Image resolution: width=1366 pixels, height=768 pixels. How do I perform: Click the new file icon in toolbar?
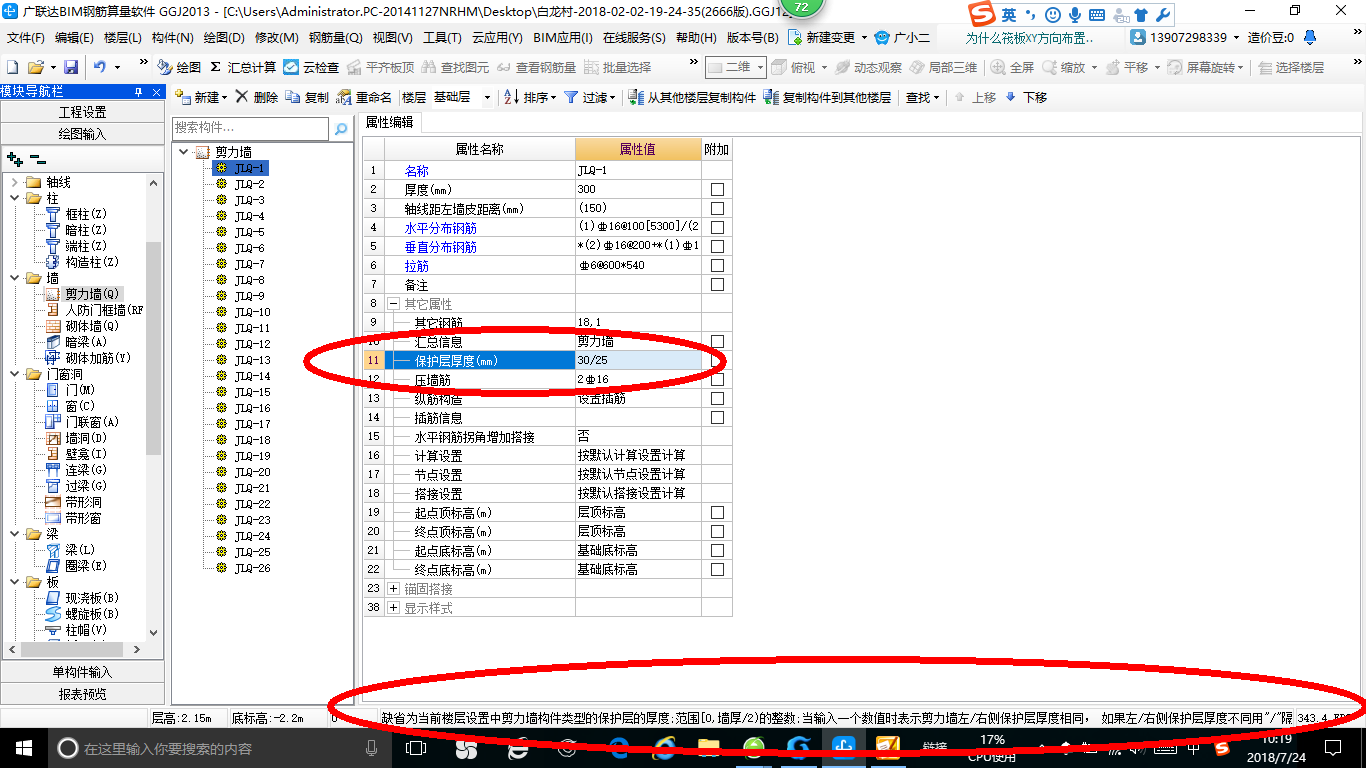click(x=13, y=67)
